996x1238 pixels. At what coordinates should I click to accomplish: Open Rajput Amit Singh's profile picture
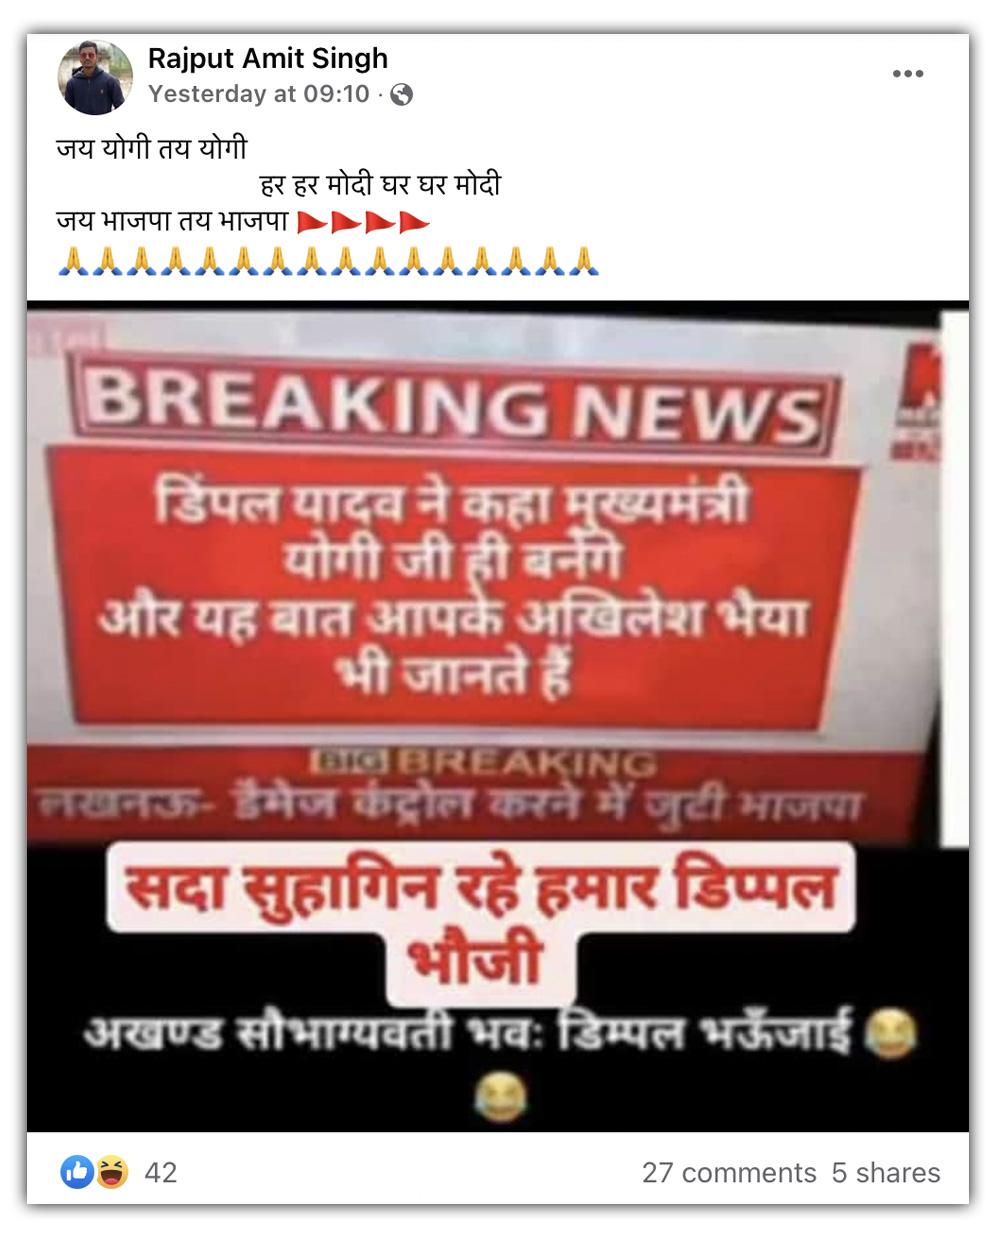96,77
